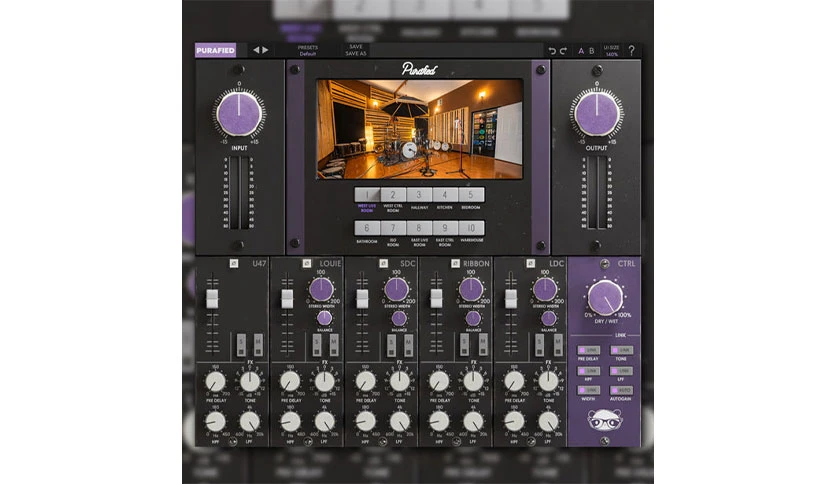This screenshot has height=484, width=836.
Task: Toggle the PRE DELAY link switch
Action: point(589,350)
